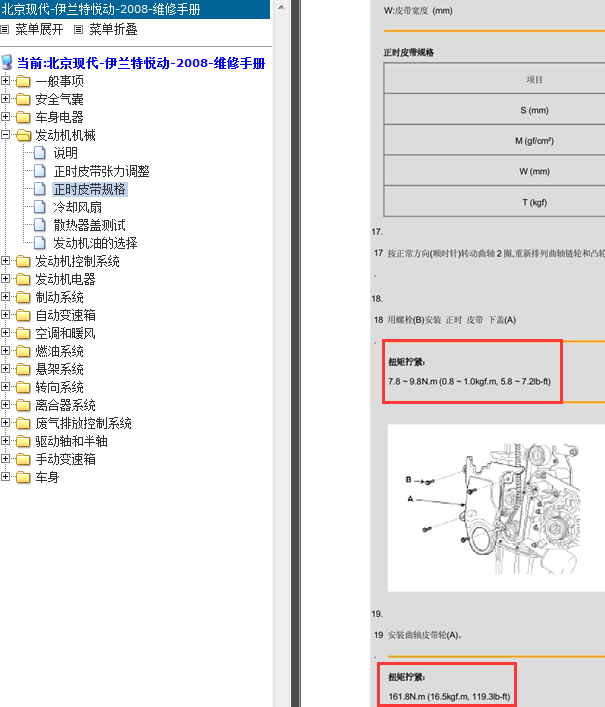The width and height of the screenshot is (605, 707).
Task: Click the M (gf/cm²) table cell
Action: (x=494, y=140)
